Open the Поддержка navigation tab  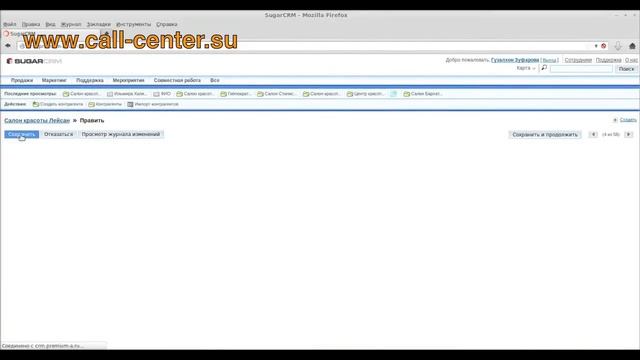coord(90,80)
